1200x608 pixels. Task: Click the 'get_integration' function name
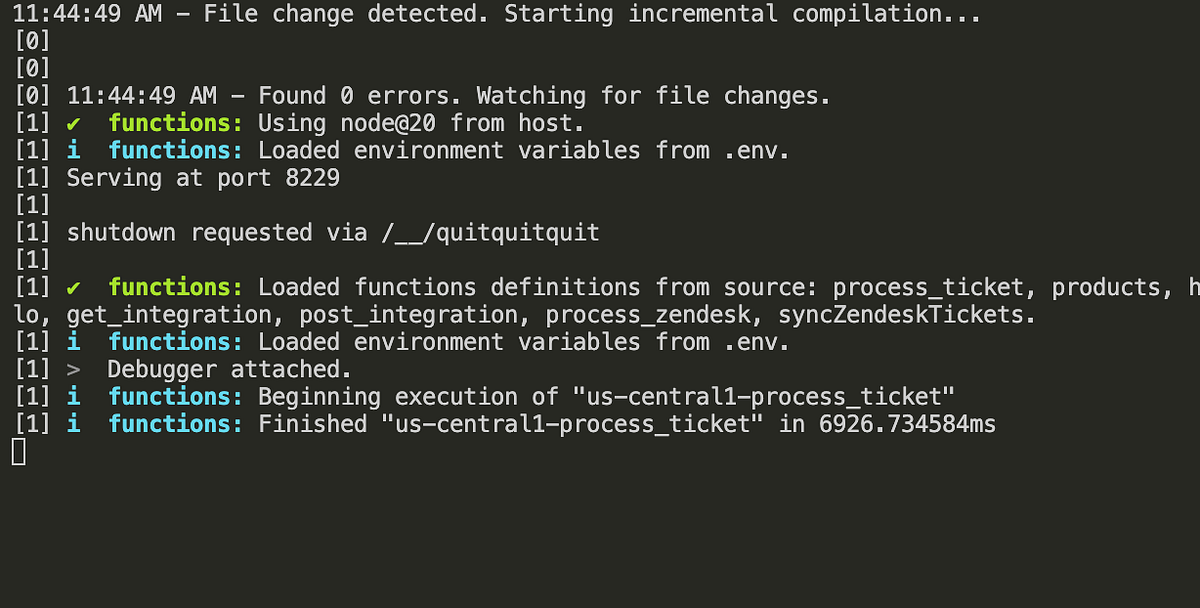pyautogui.click(x=175, y=315)
